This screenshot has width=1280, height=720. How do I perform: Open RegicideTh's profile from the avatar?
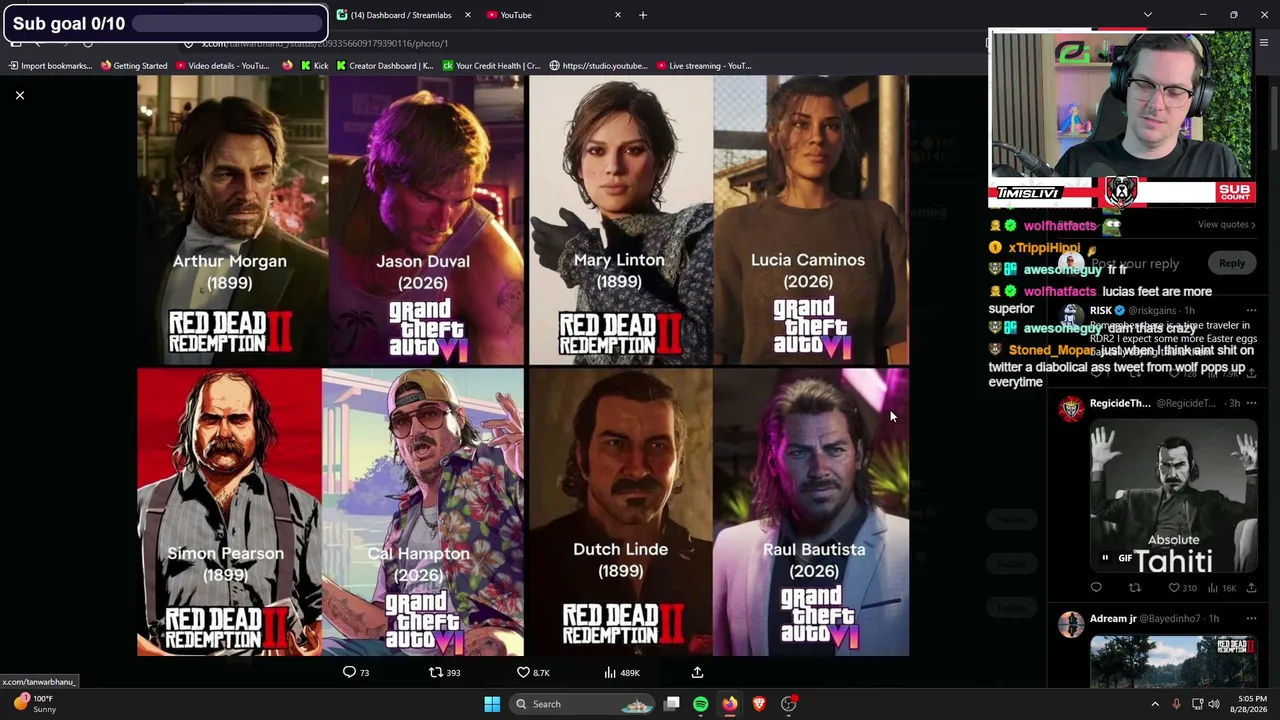pos(1071,408)
